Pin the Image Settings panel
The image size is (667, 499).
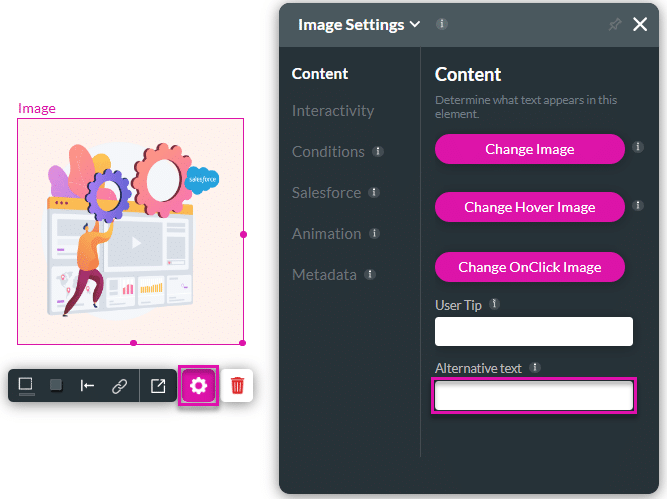[614, 24]
